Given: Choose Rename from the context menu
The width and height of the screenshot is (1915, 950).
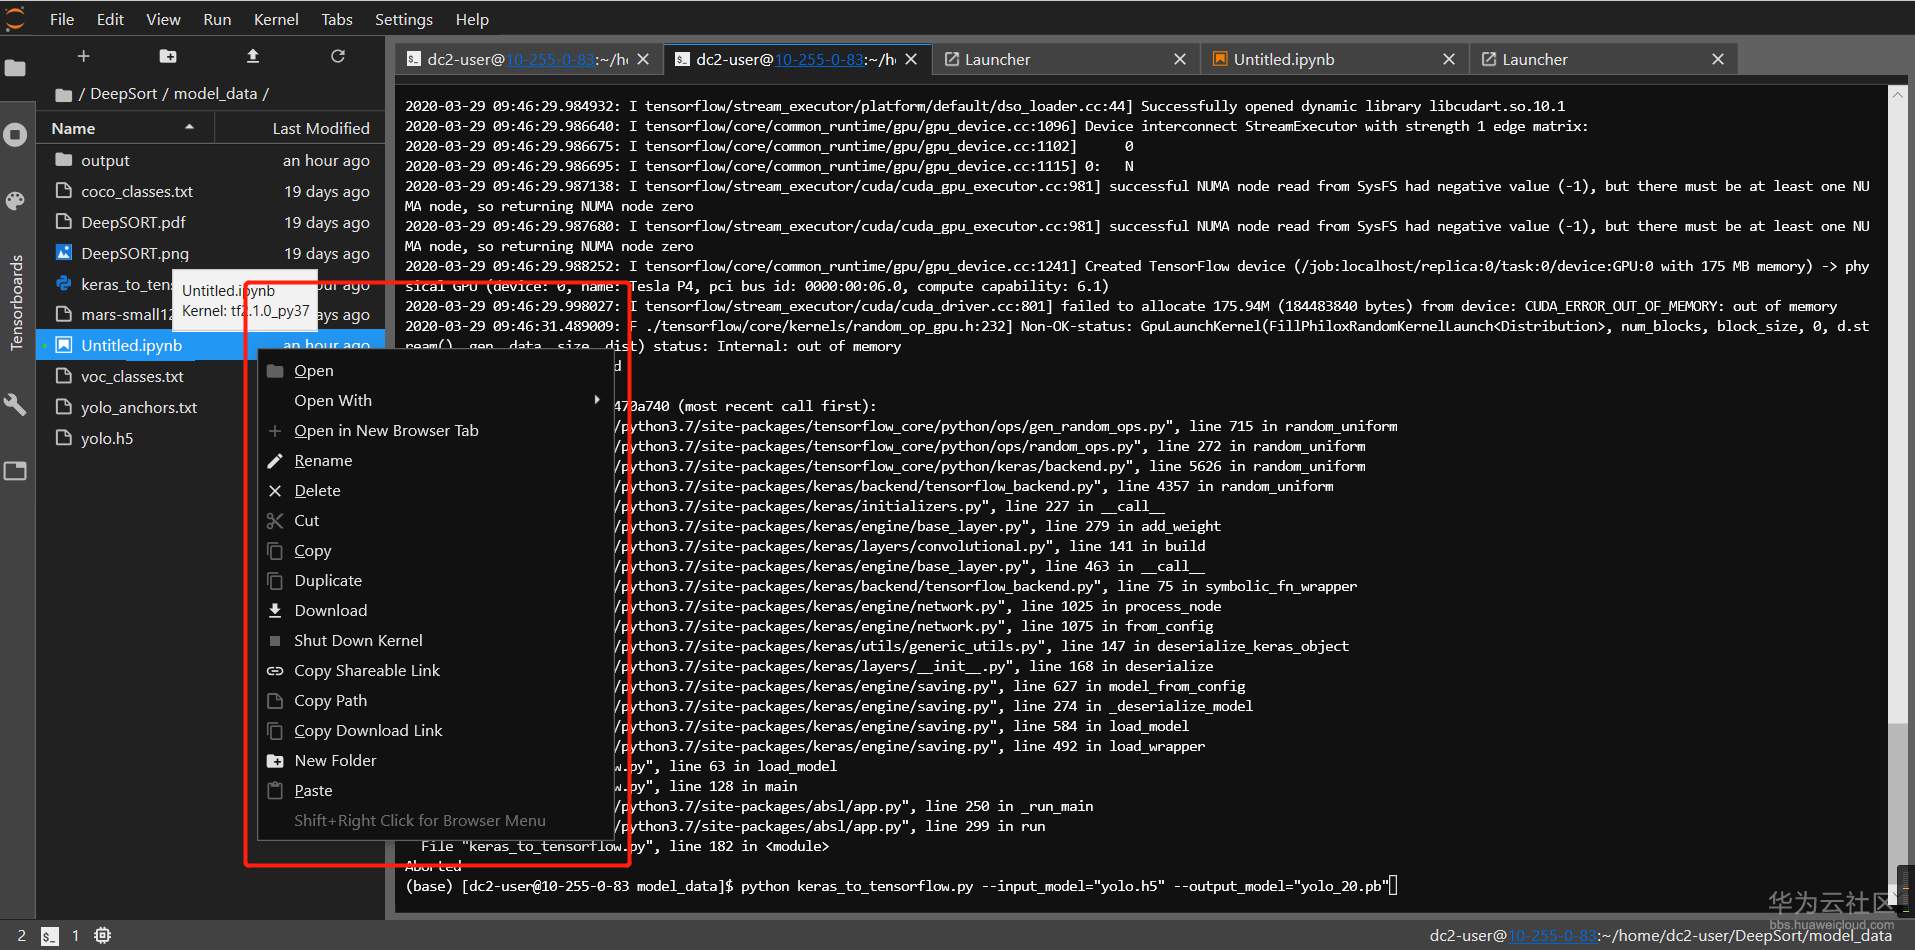Looking at the screenshot, I should click(x=435, y=460).
